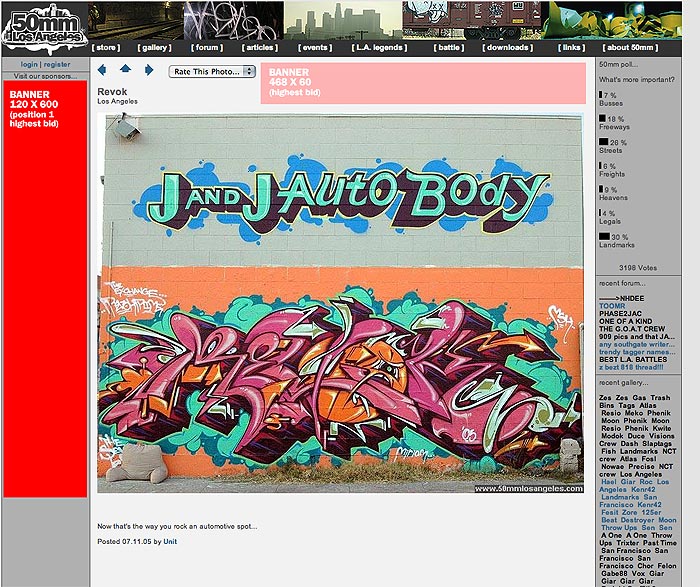The width and height of the screenshot is (700, 587).
Task: Open the events menu item
Action: 315,47
